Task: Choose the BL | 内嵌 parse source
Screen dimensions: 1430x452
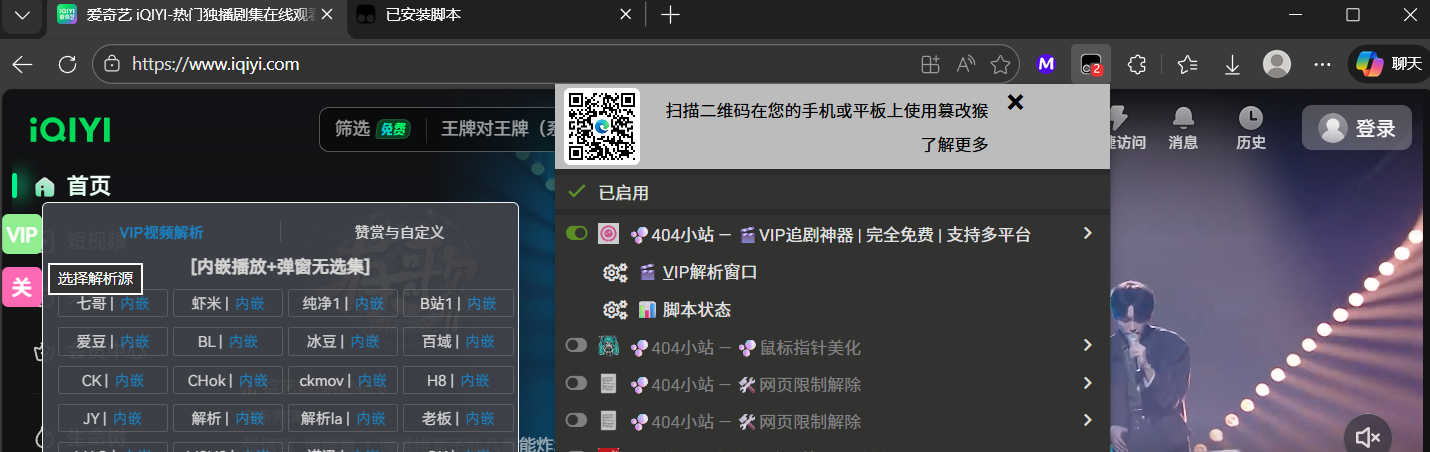Action: (228, 342)
